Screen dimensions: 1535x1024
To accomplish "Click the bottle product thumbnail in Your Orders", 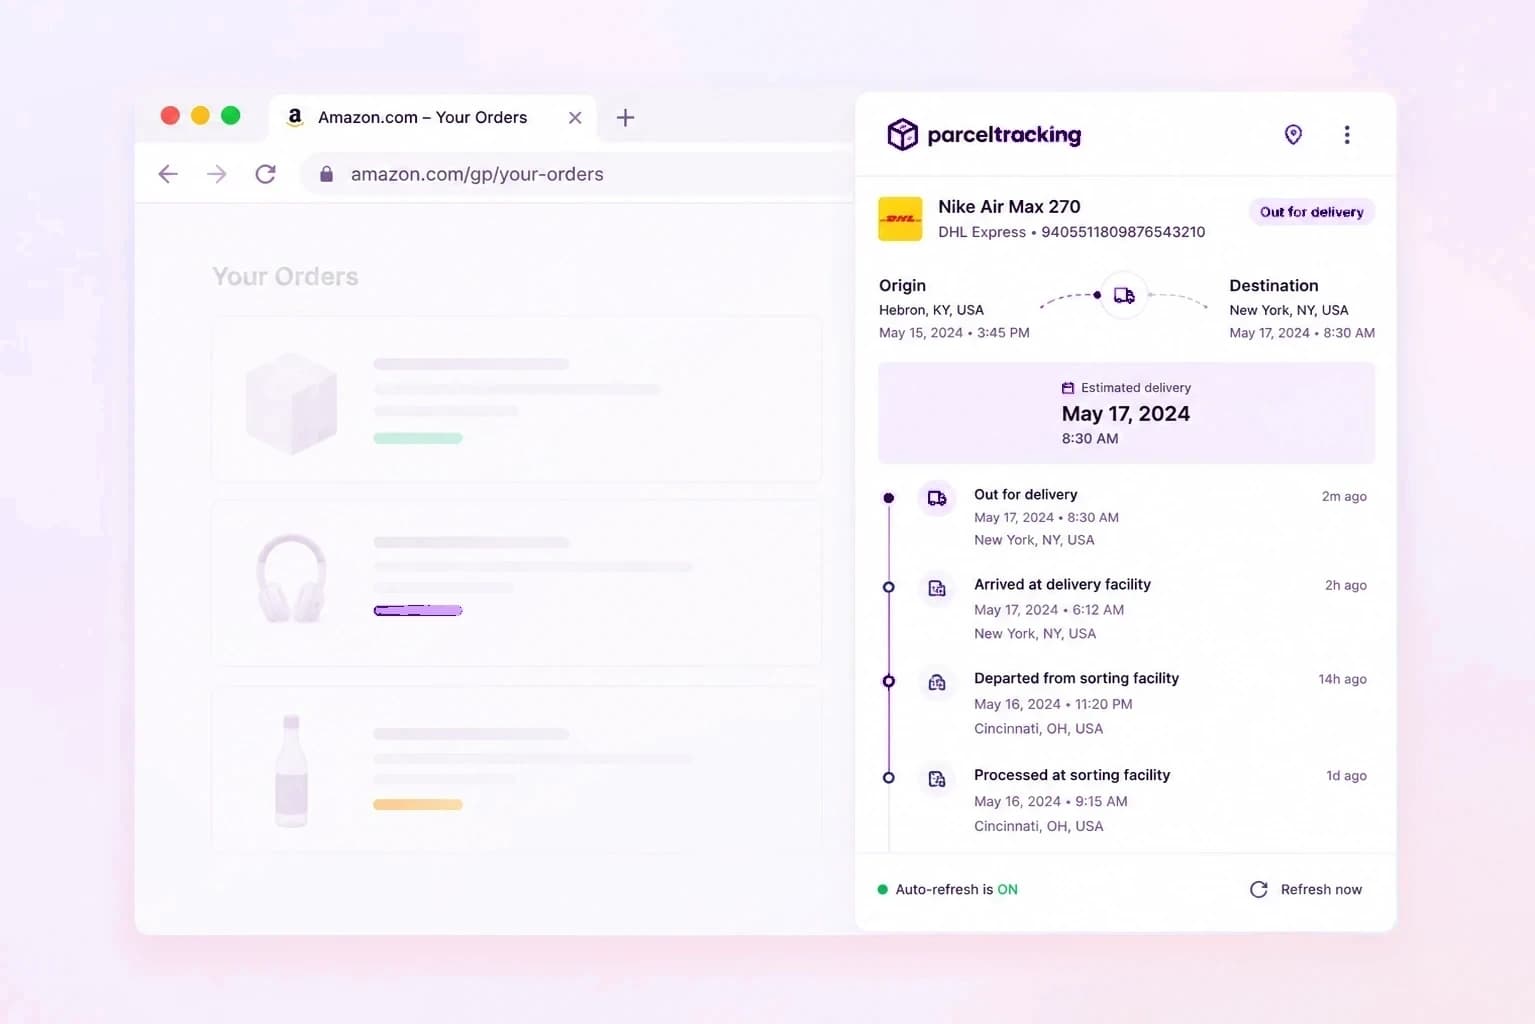I will [291, 771].
